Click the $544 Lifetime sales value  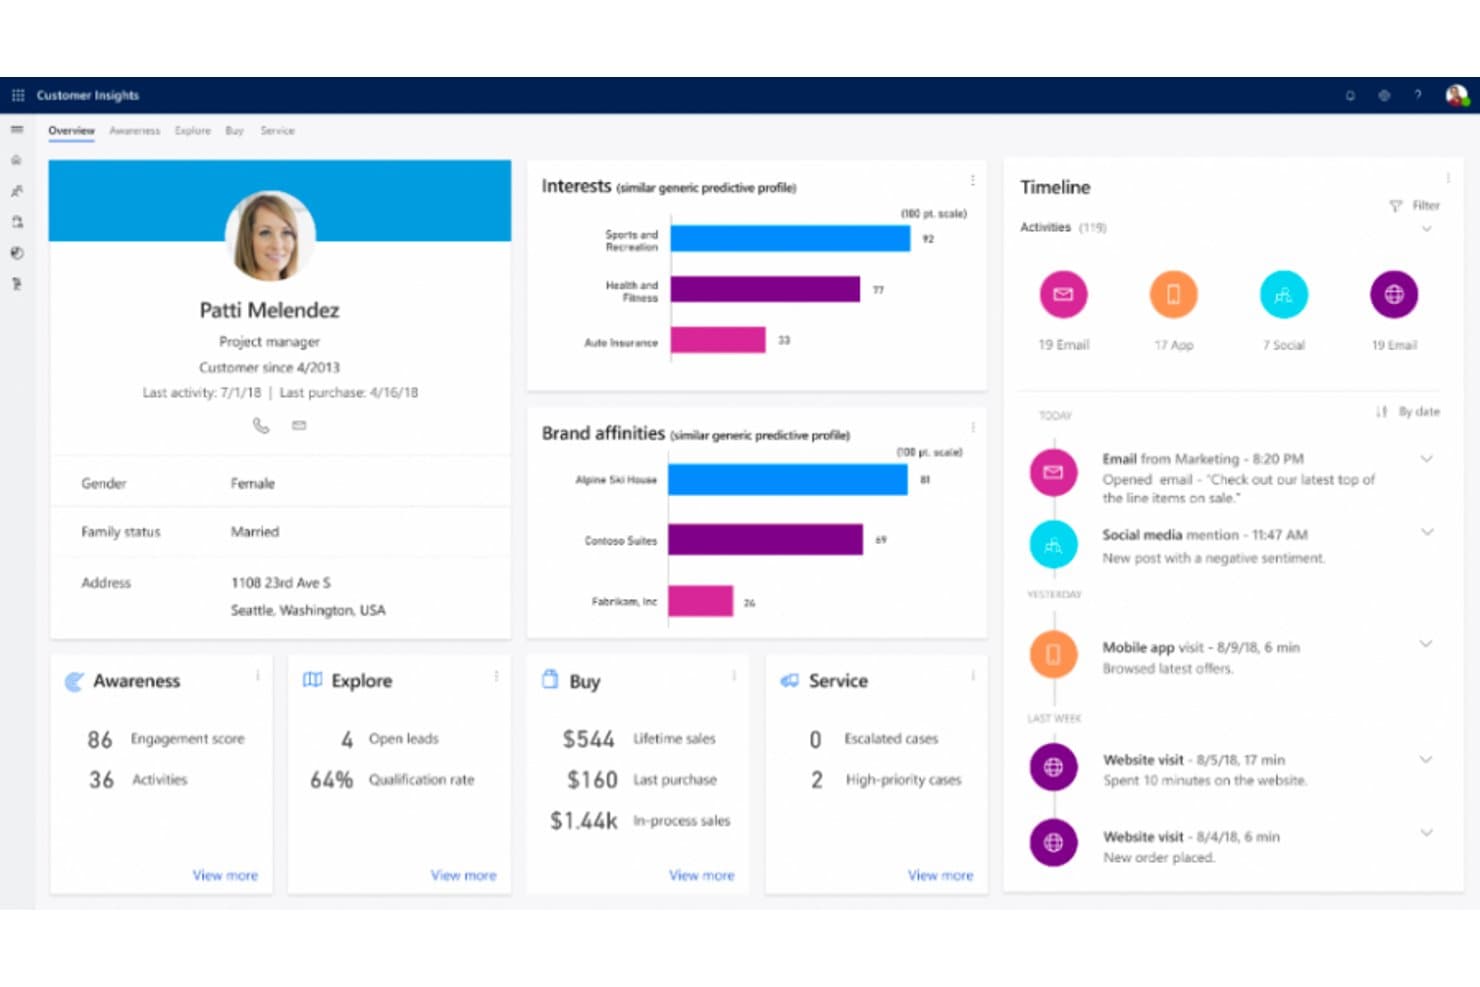pyautogui.click(x=588, y=739)
